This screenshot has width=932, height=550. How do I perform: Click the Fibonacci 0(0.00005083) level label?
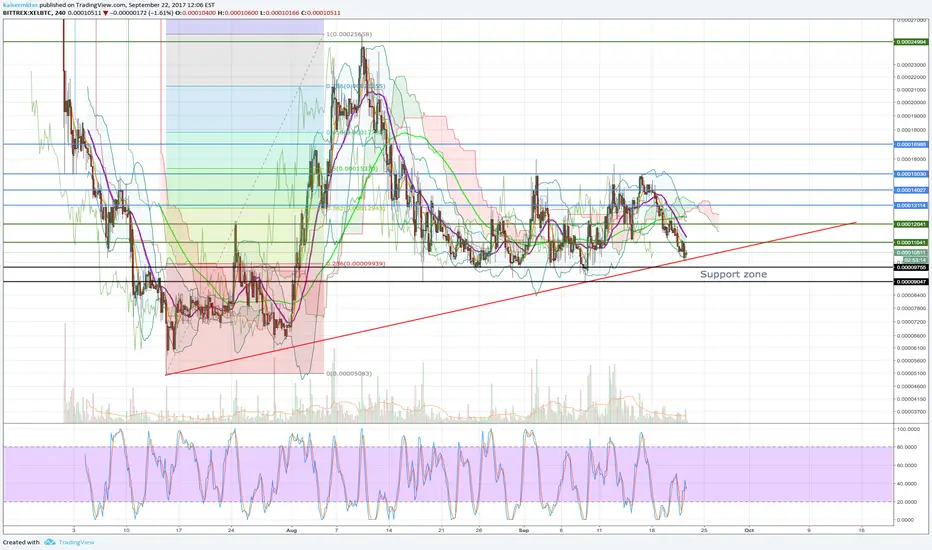(x=349, y=374)
